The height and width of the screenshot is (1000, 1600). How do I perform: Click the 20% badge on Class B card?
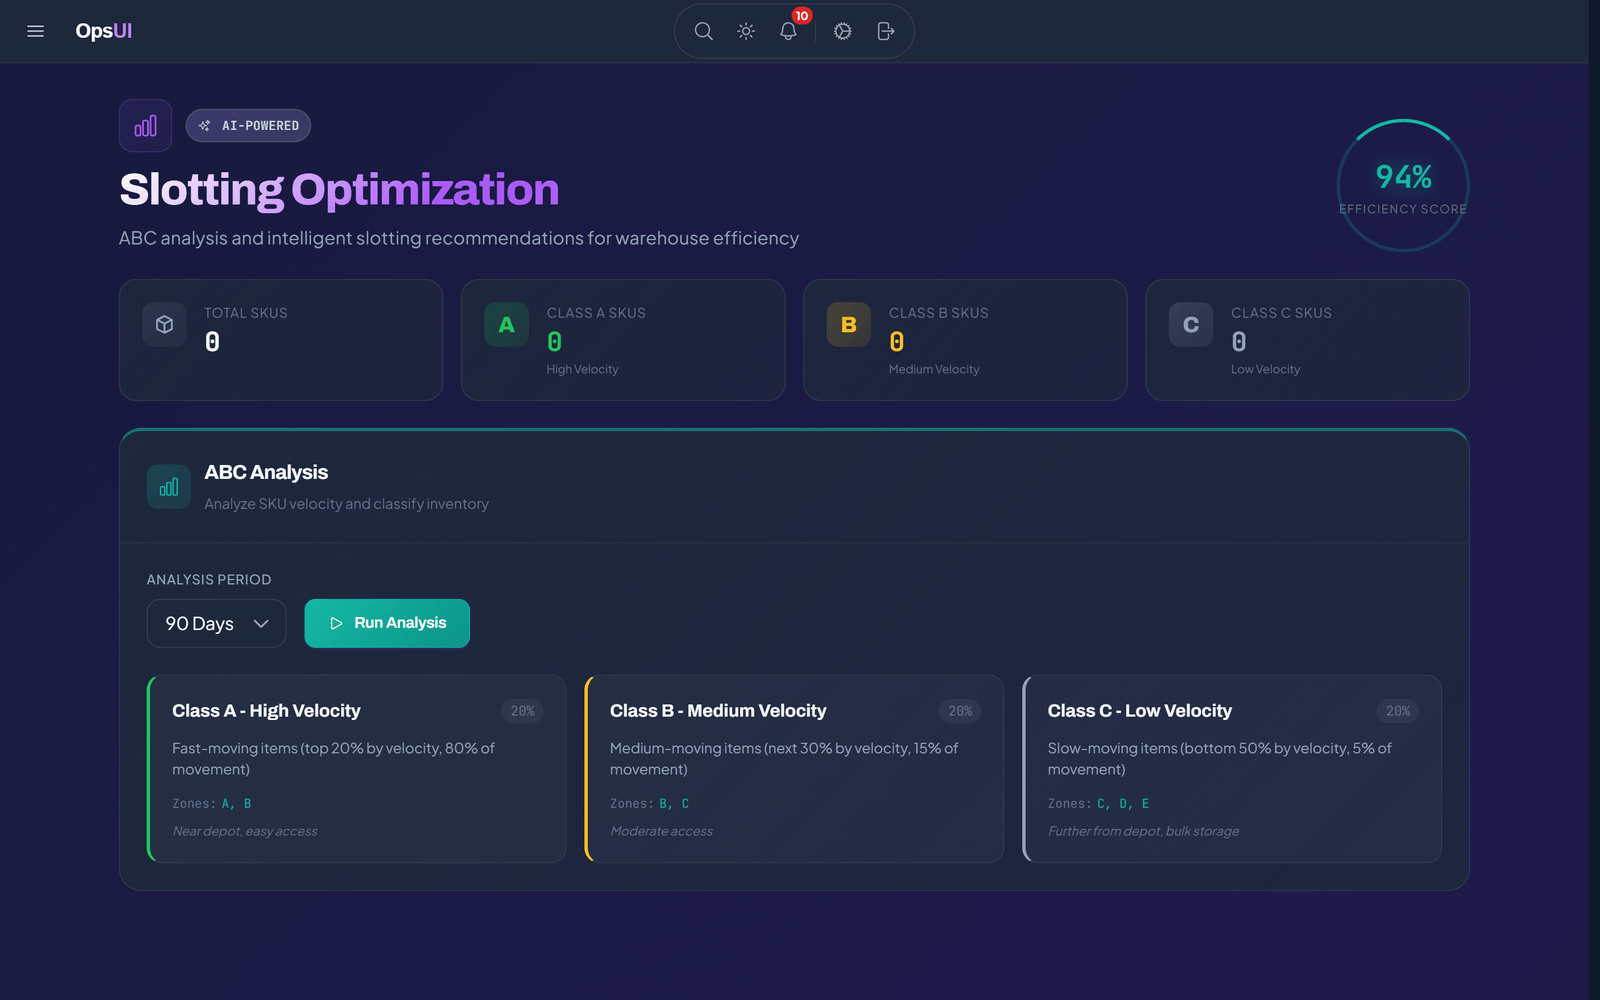click(960, 711)
